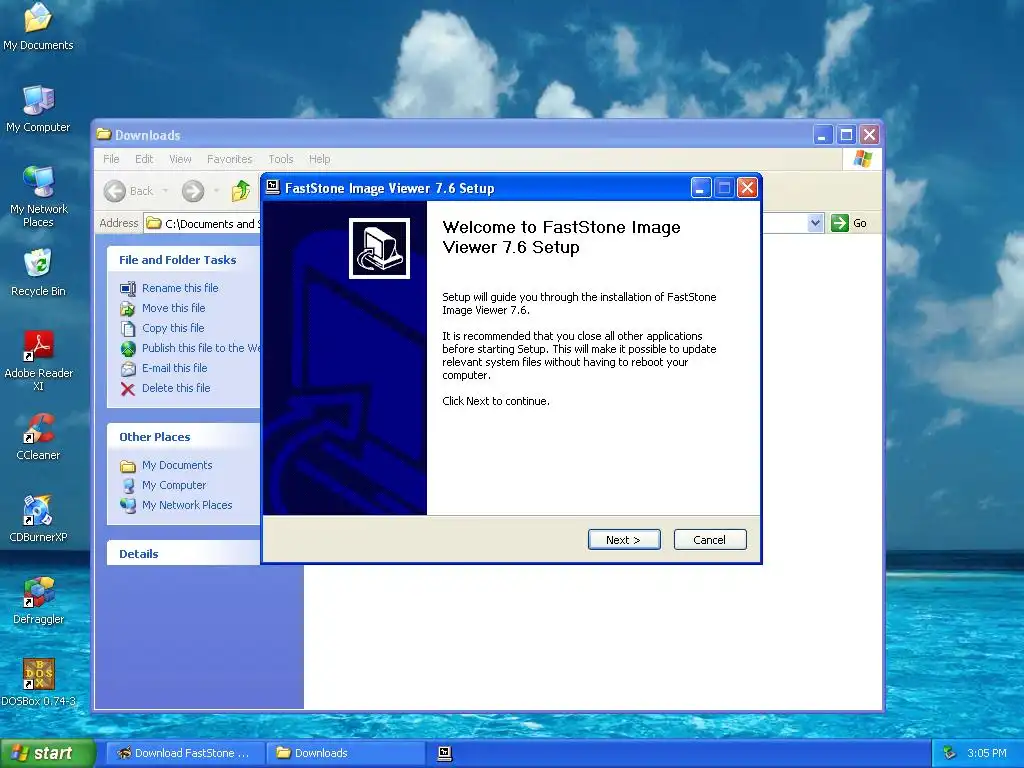Maximize the Downloads window

click(x=846, y=135)
